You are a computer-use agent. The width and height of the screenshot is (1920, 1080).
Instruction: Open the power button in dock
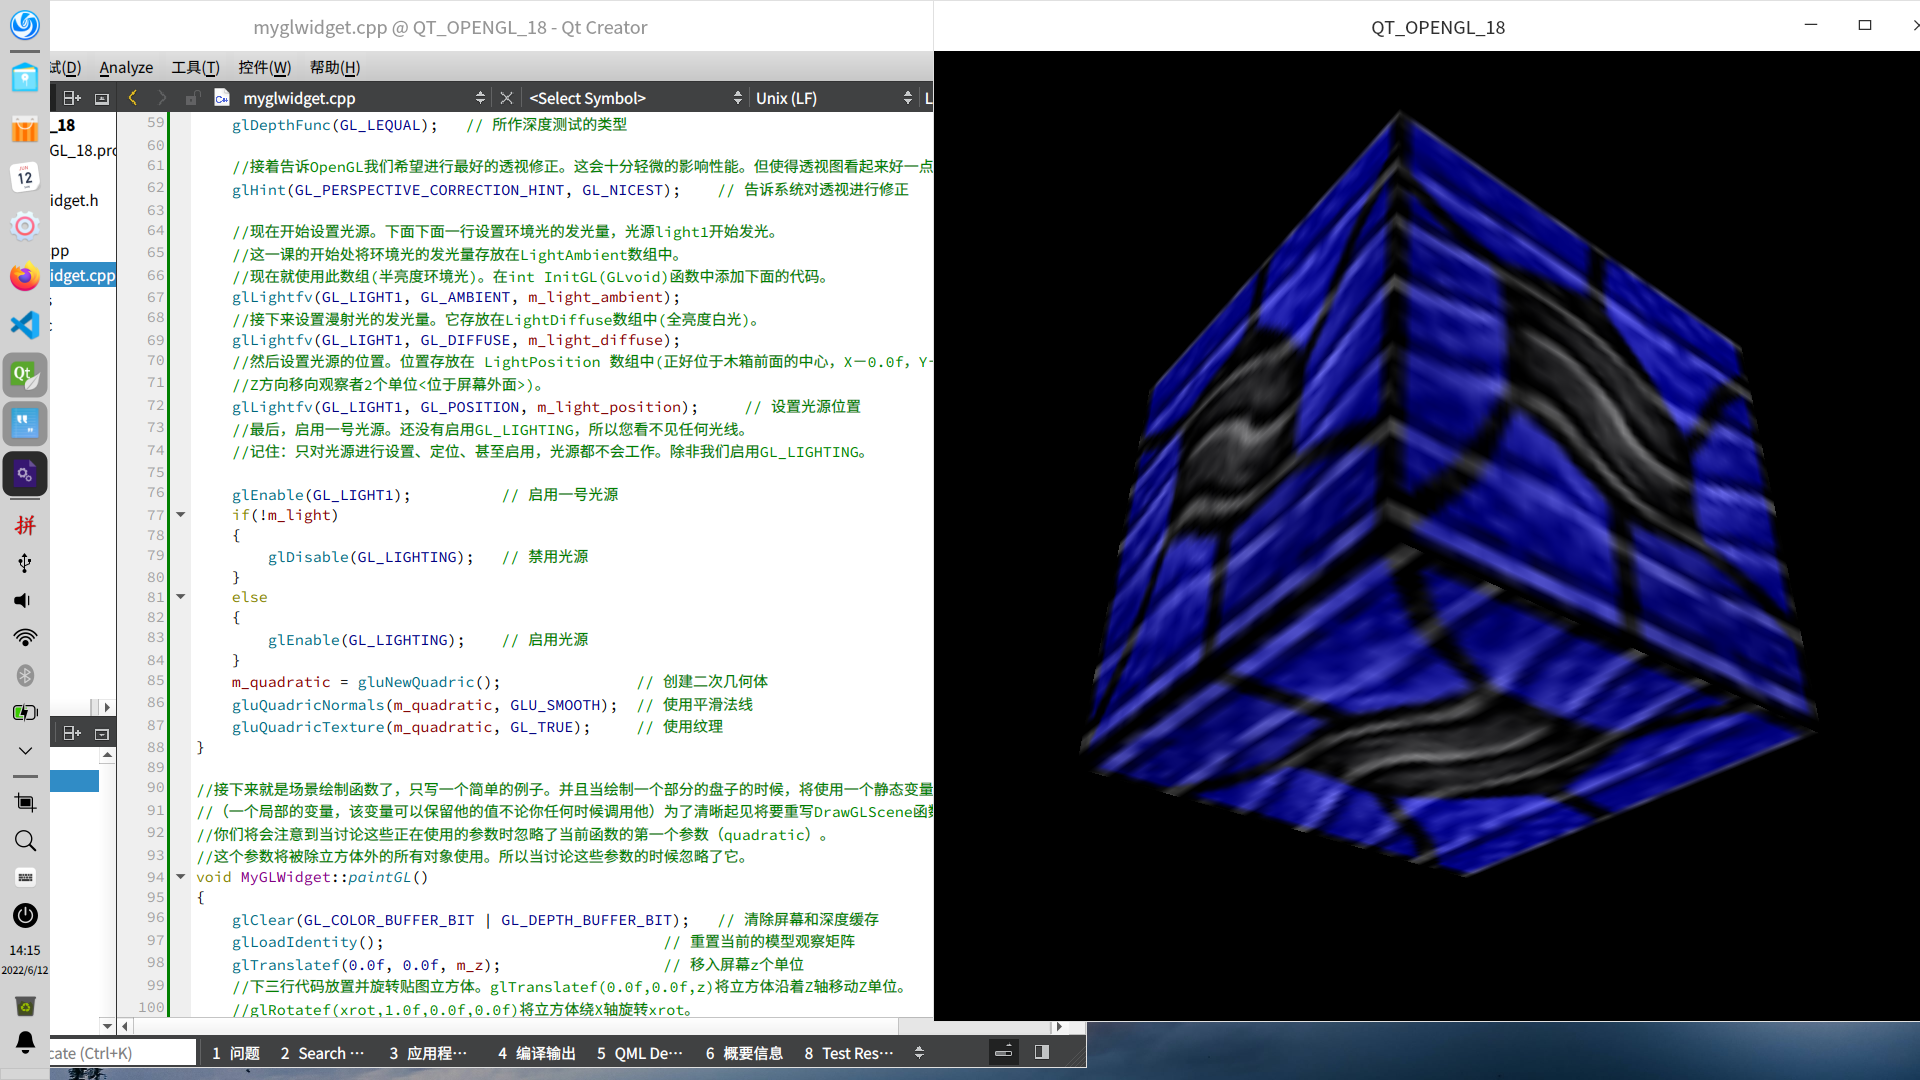tap(25, 915)
